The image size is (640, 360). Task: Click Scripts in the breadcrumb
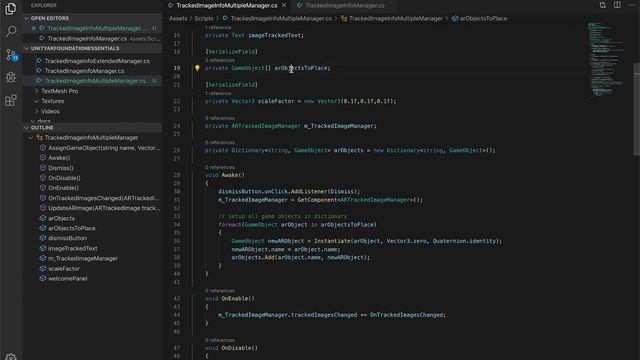[x=204, y=18]
